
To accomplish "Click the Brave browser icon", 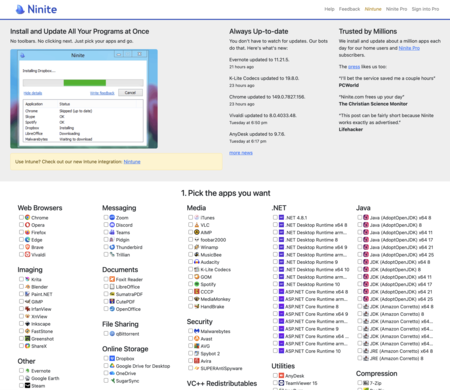I will point(28,247).
